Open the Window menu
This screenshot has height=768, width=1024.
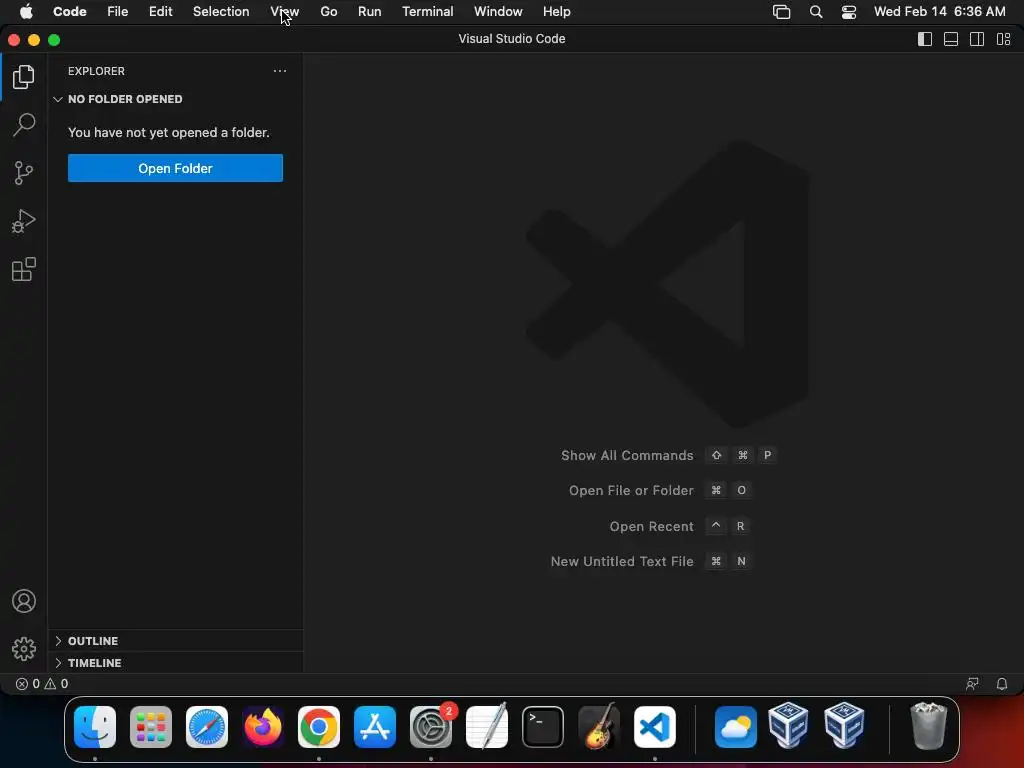[498, 11]
